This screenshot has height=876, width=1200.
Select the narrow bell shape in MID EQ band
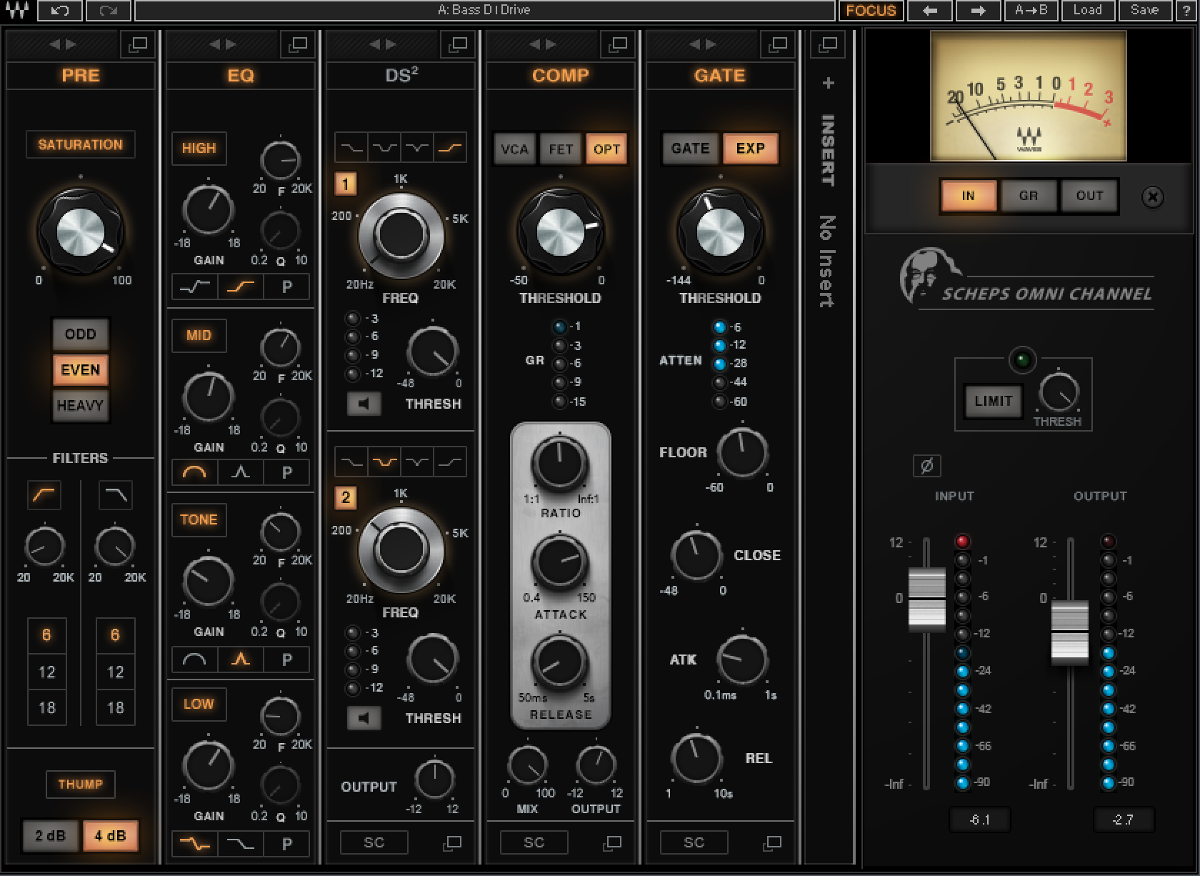pyautogui.click(x=241, y=472)
